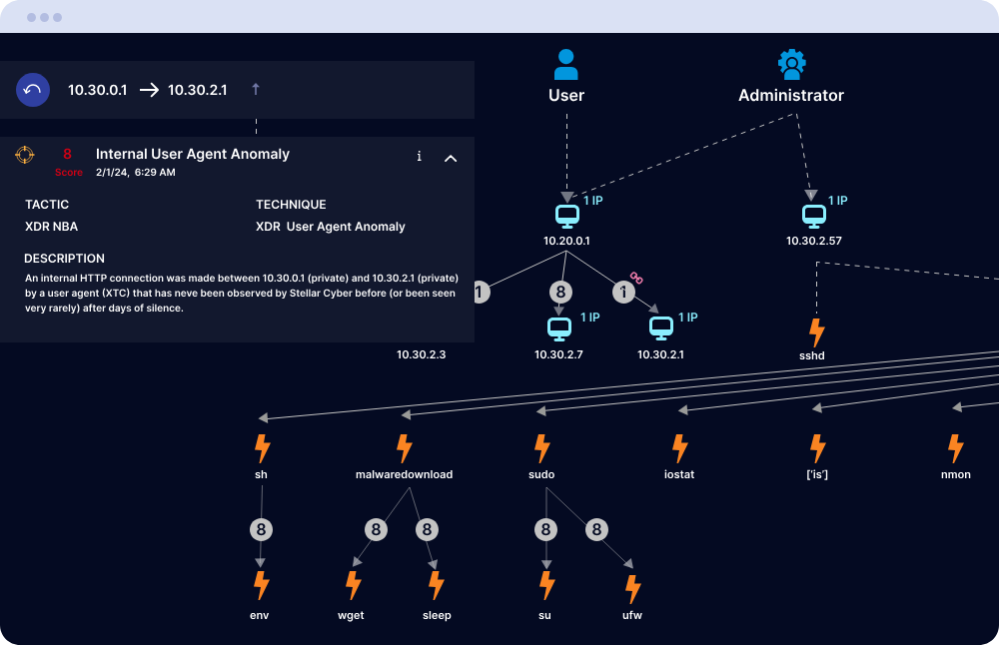Image resolution: width=1000 pixels, height=645 pixels.
Task: Click the 10.30.2.57 host computer icon
Action: click(814, 216)
